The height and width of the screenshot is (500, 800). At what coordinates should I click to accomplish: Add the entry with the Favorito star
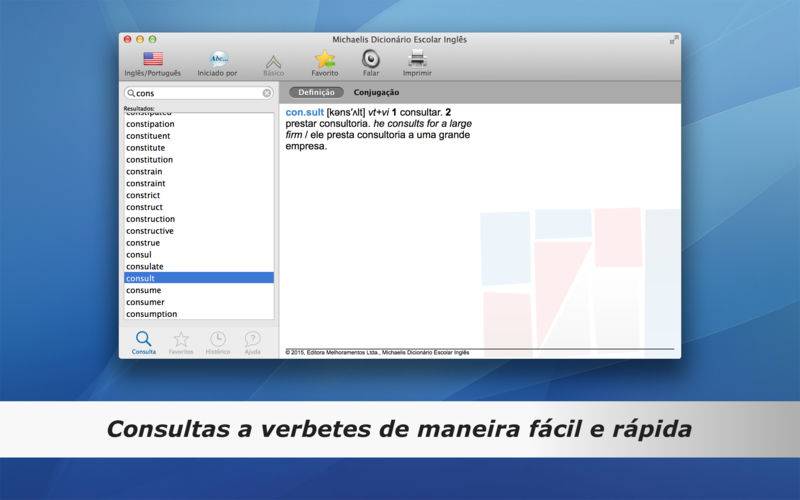point(325,60)
